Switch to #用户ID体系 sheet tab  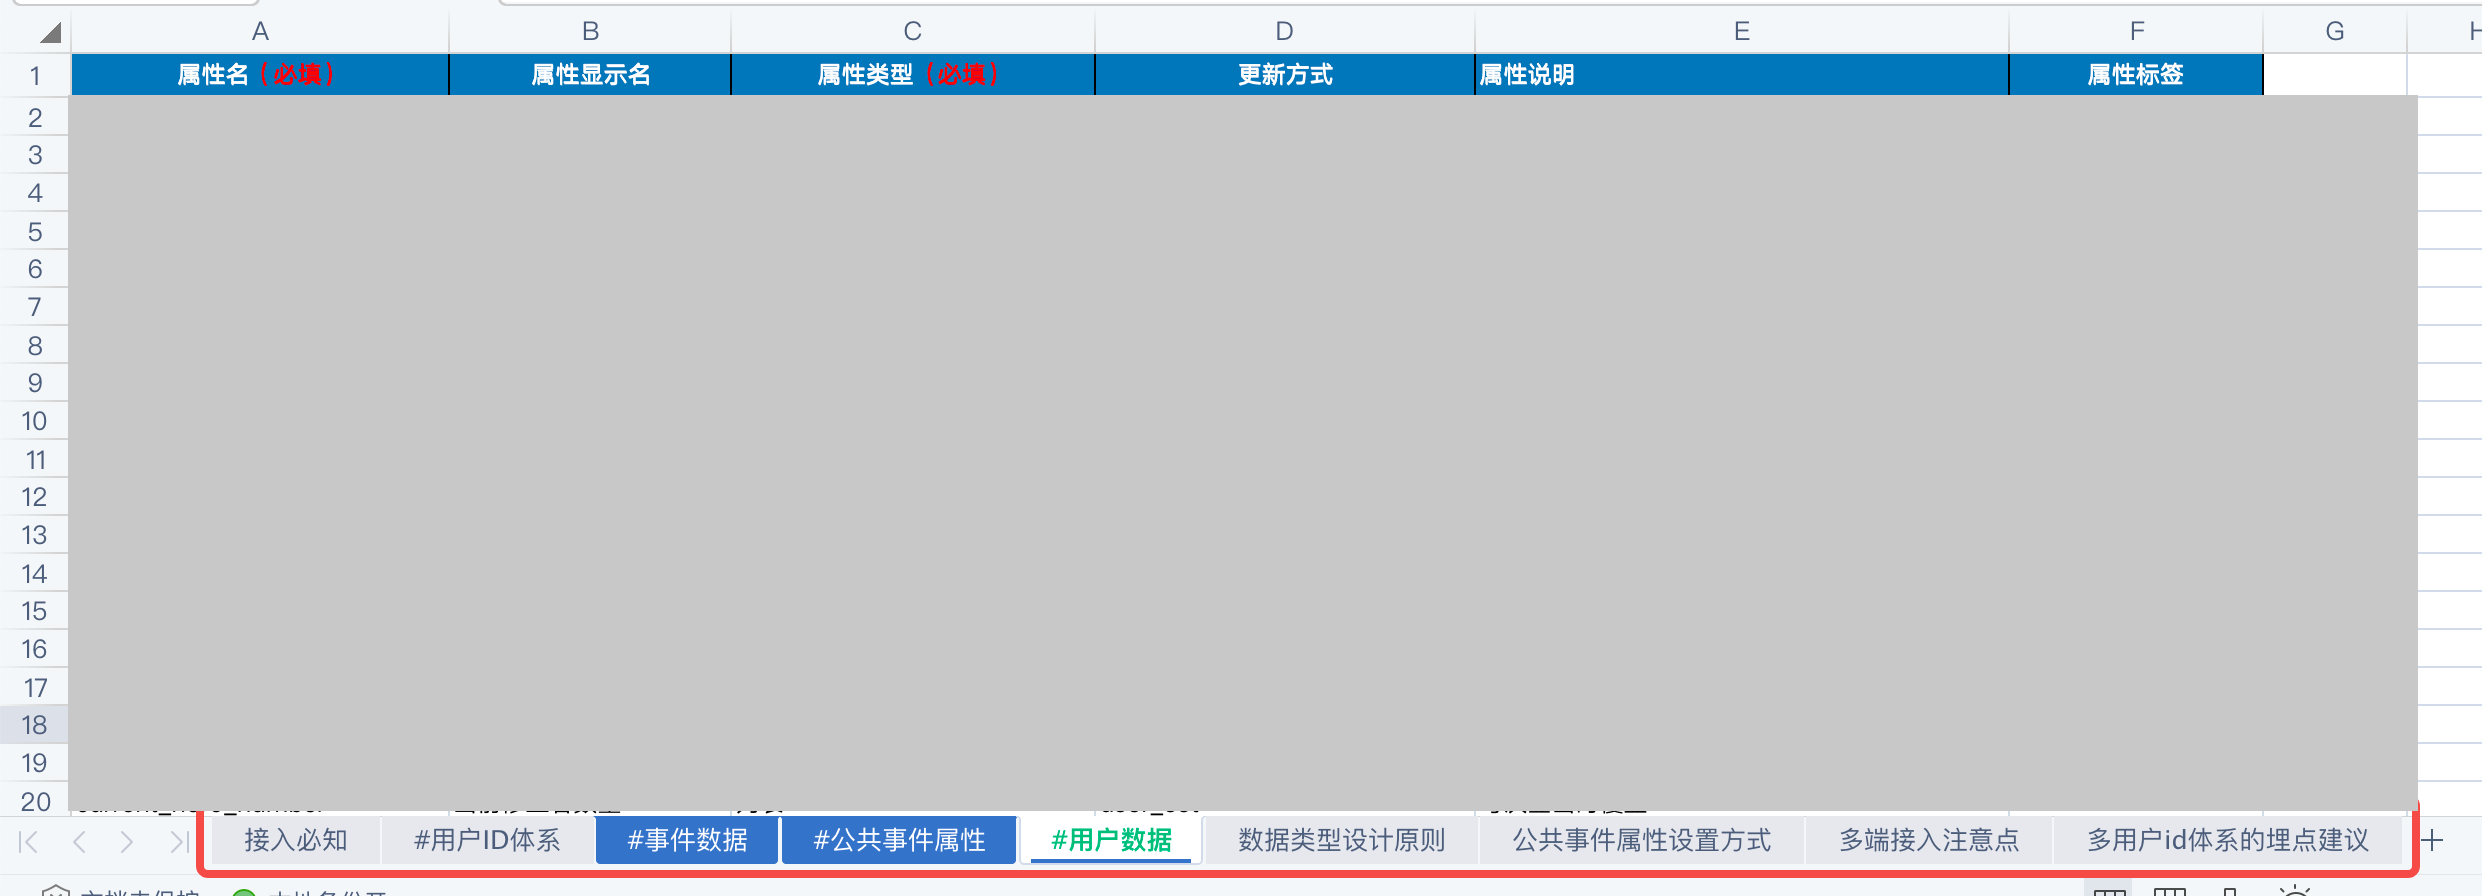(487, 840)
